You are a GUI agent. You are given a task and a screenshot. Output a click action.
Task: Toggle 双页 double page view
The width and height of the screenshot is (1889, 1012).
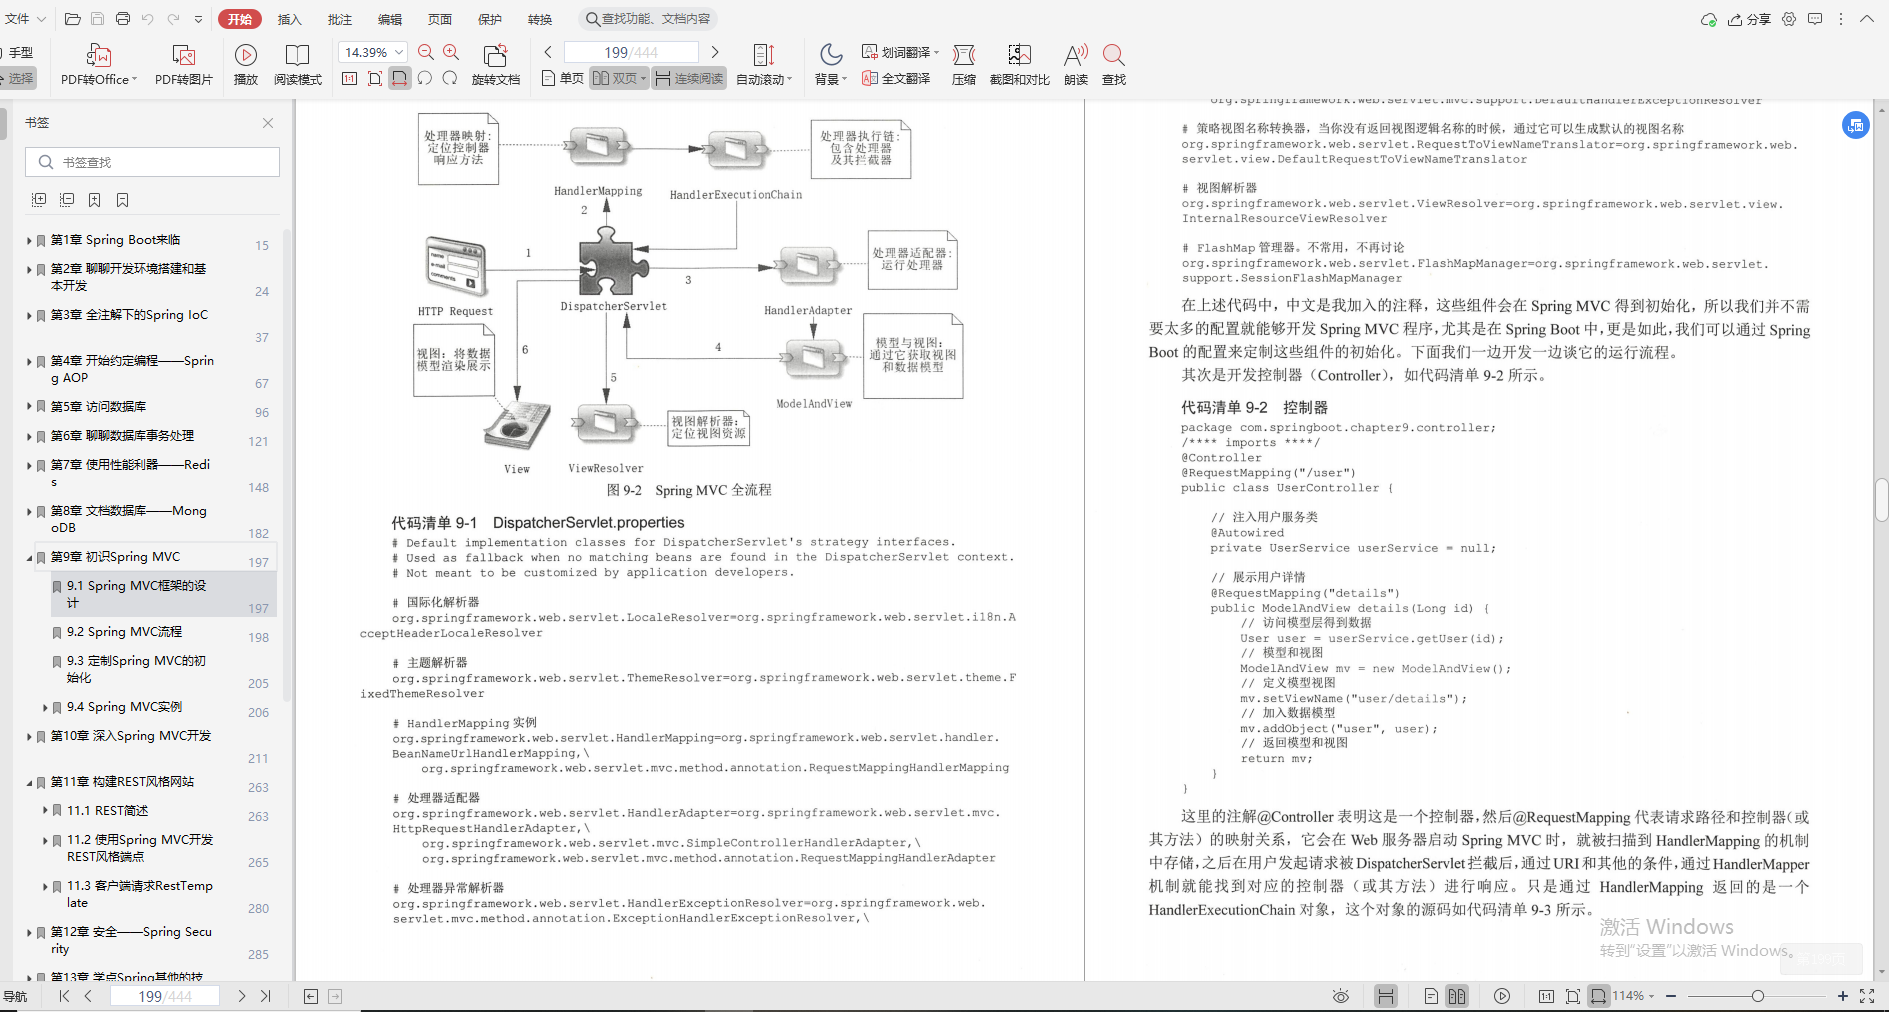point(619,78)
